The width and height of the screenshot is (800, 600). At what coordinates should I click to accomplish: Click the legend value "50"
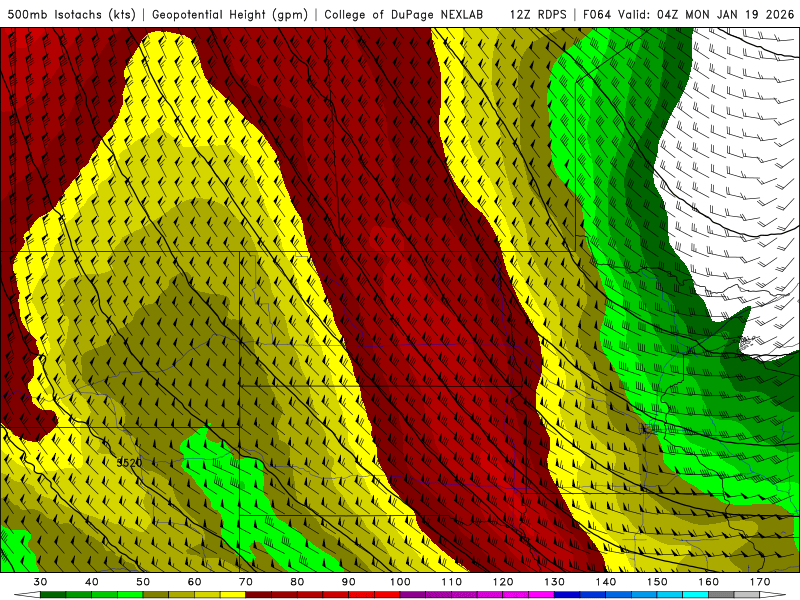[143, 582]
